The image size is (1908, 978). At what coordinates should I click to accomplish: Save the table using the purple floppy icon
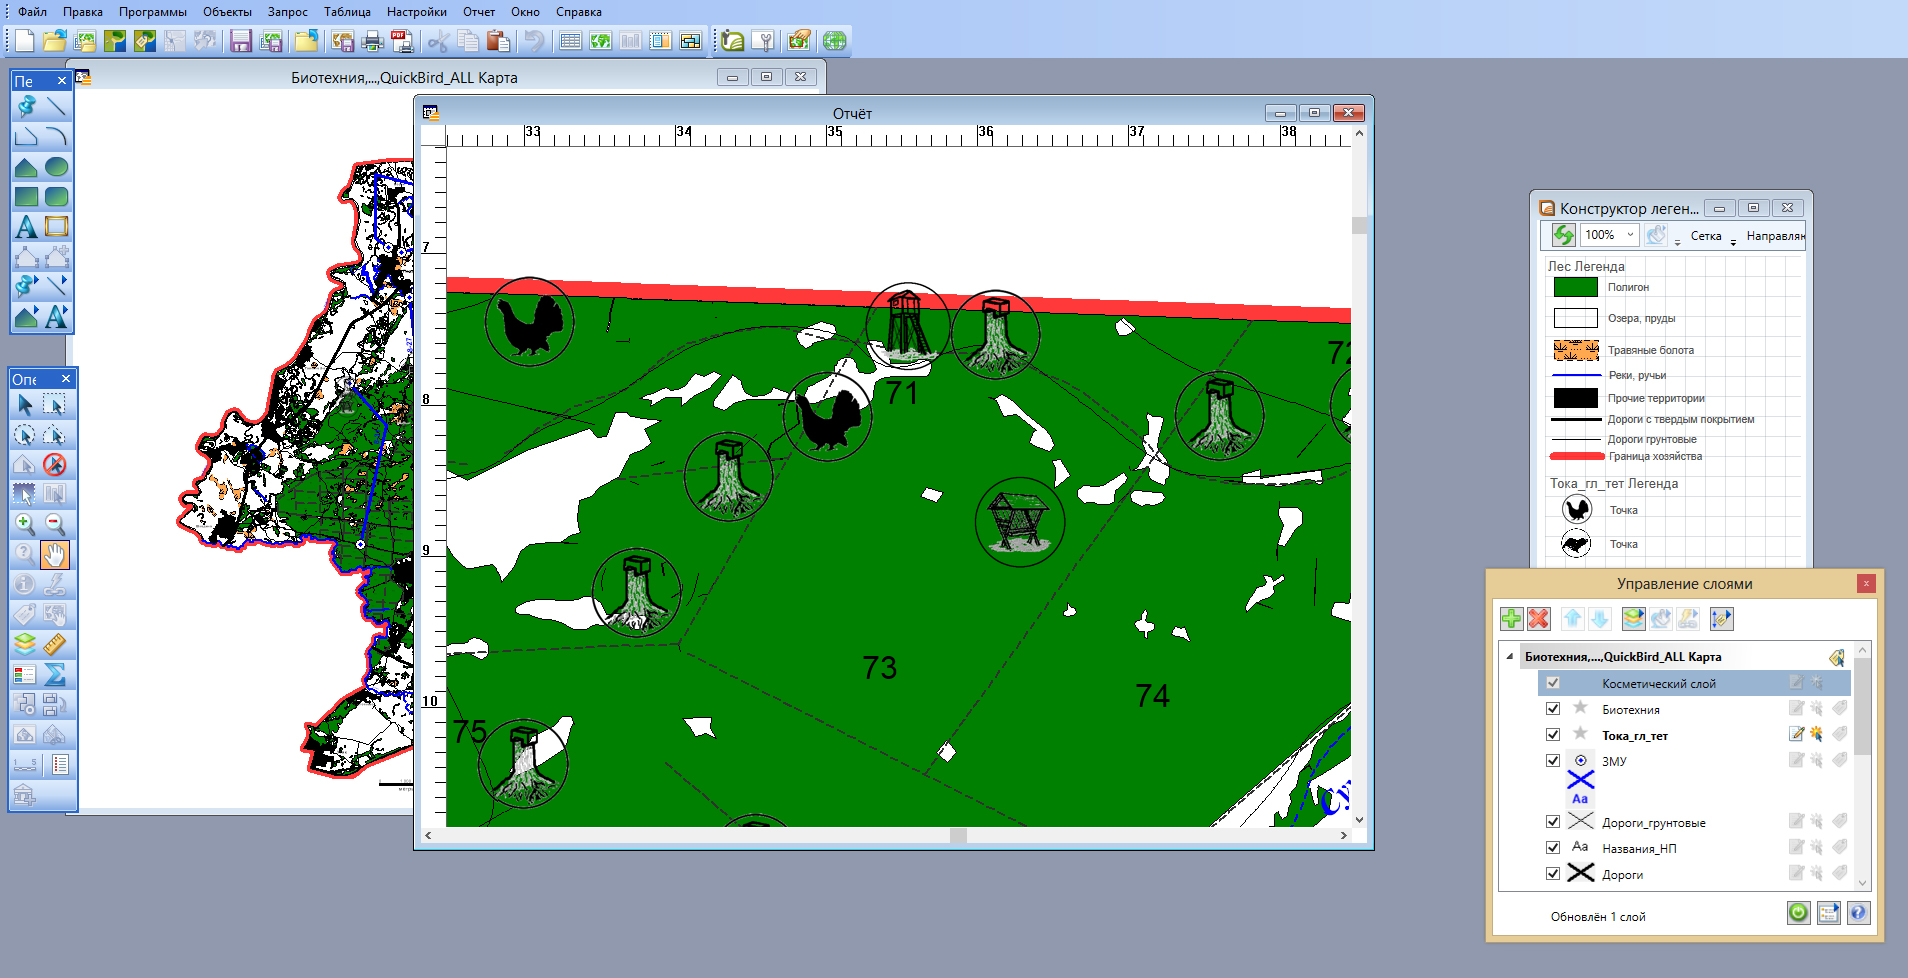point(241,41)
